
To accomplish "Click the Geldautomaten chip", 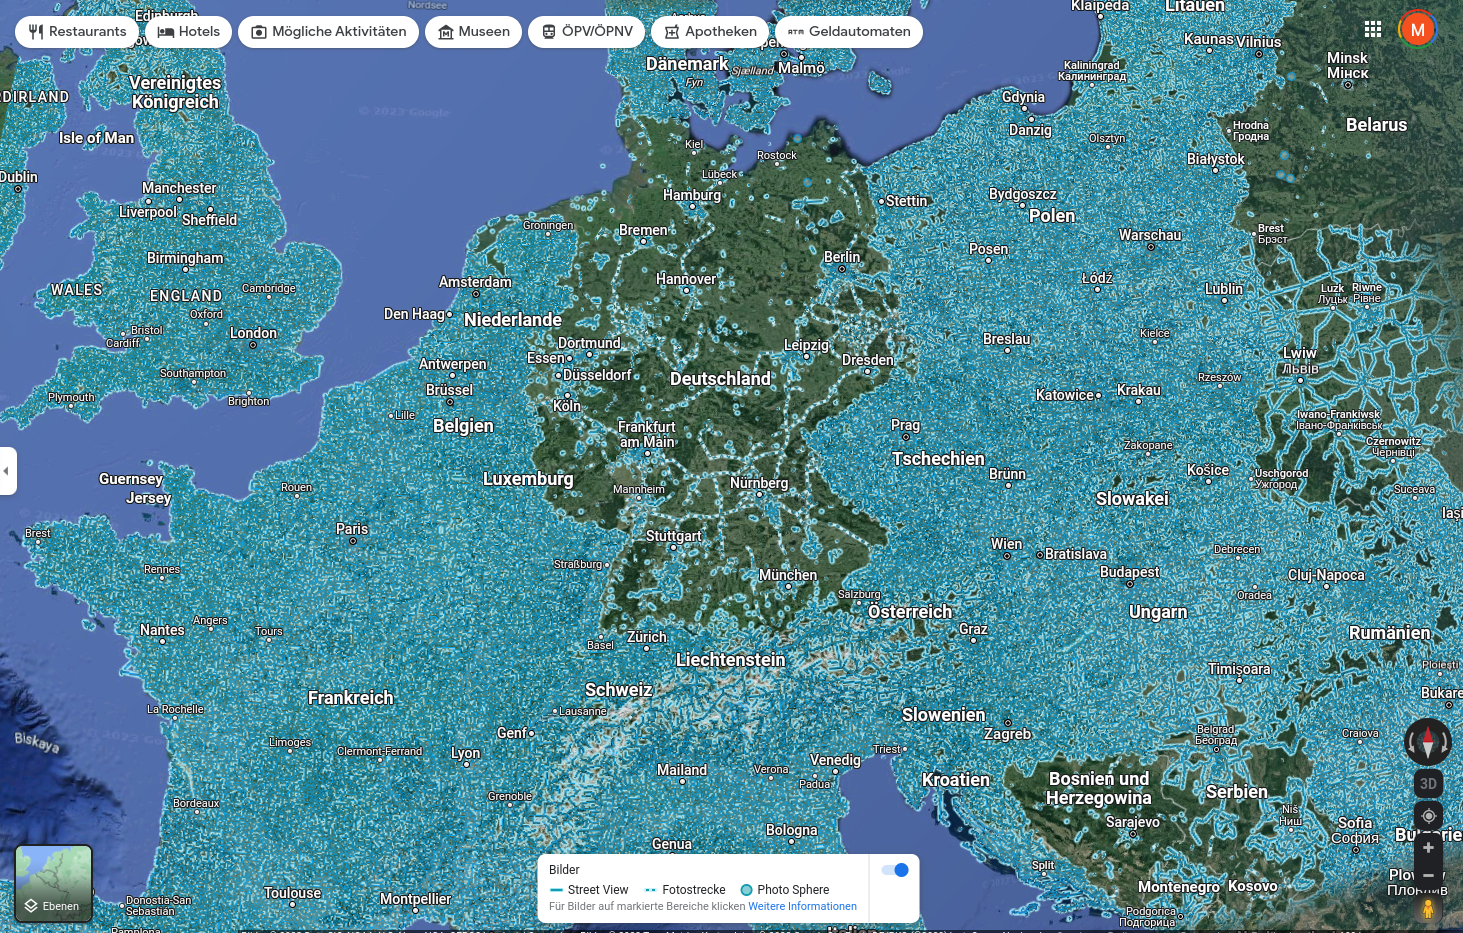I will coord(849,32).
